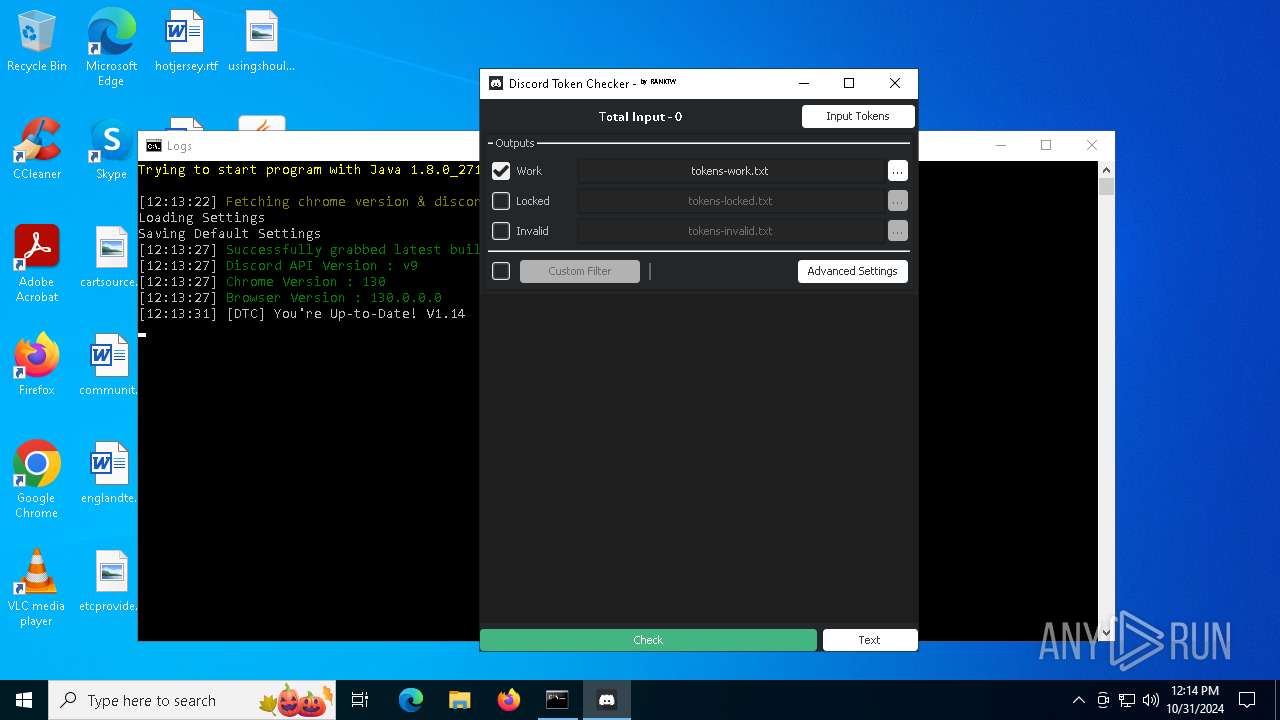Enable the Locked output checkbox
The height and width of the screenshot is (720, 1280).
(501, 201)
